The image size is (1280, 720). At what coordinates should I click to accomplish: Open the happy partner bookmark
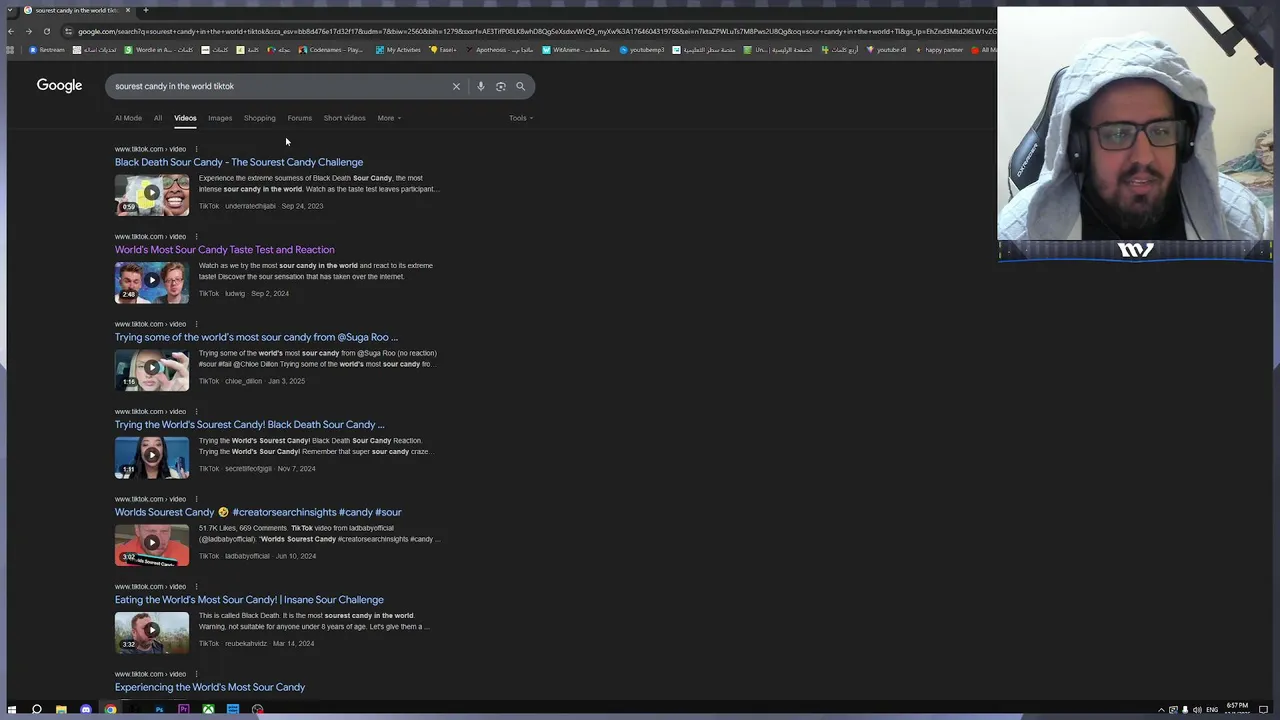(x=939, y=50)
